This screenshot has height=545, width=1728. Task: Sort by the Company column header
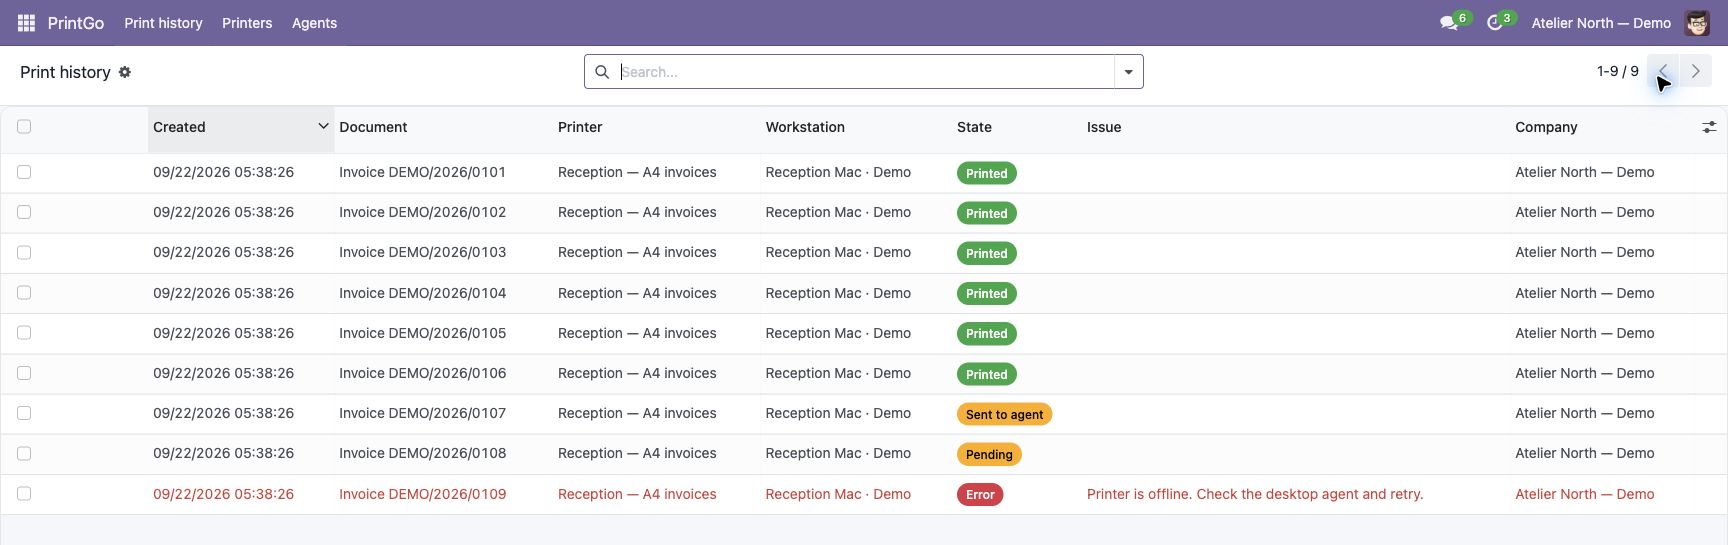point(1546,127)
